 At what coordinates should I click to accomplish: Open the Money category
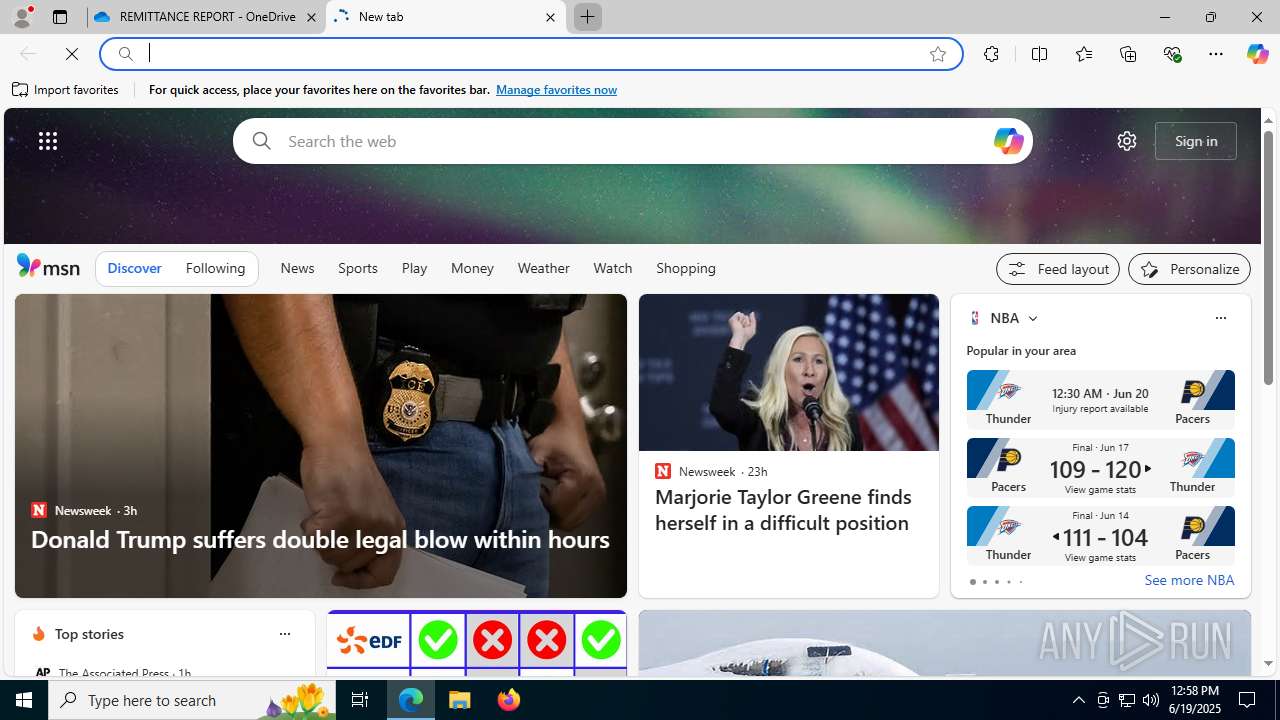pos(472,268)
